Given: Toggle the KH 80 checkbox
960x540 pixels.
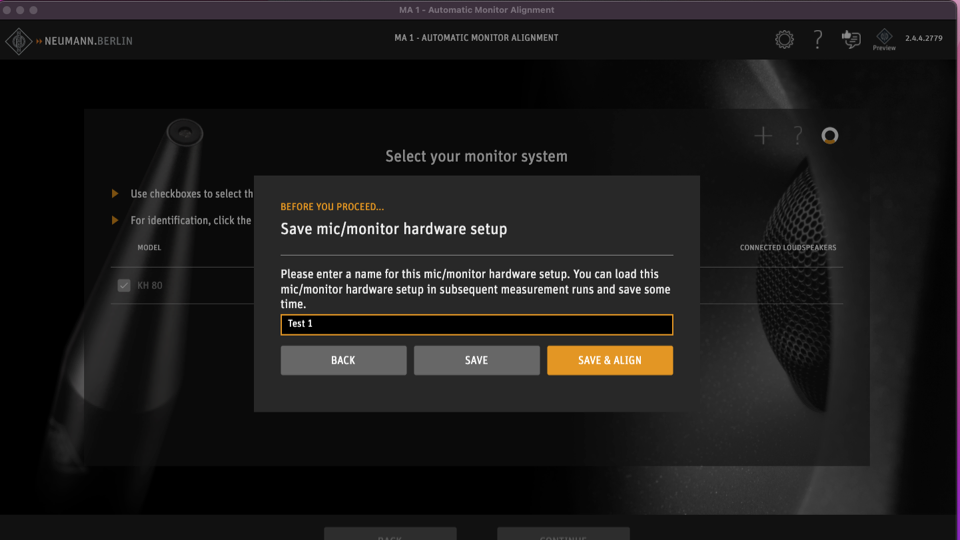Looking at the screenshot, I should point(124,285).
